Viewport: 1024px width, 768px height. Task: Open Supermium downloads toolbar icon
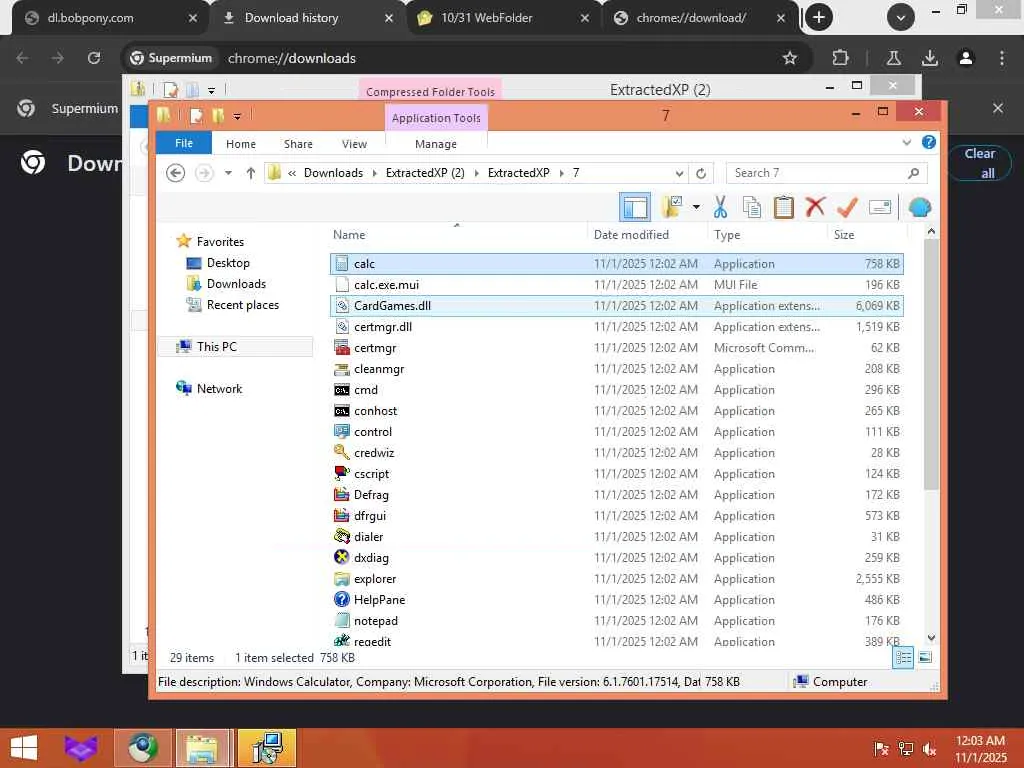pos(929,58)
